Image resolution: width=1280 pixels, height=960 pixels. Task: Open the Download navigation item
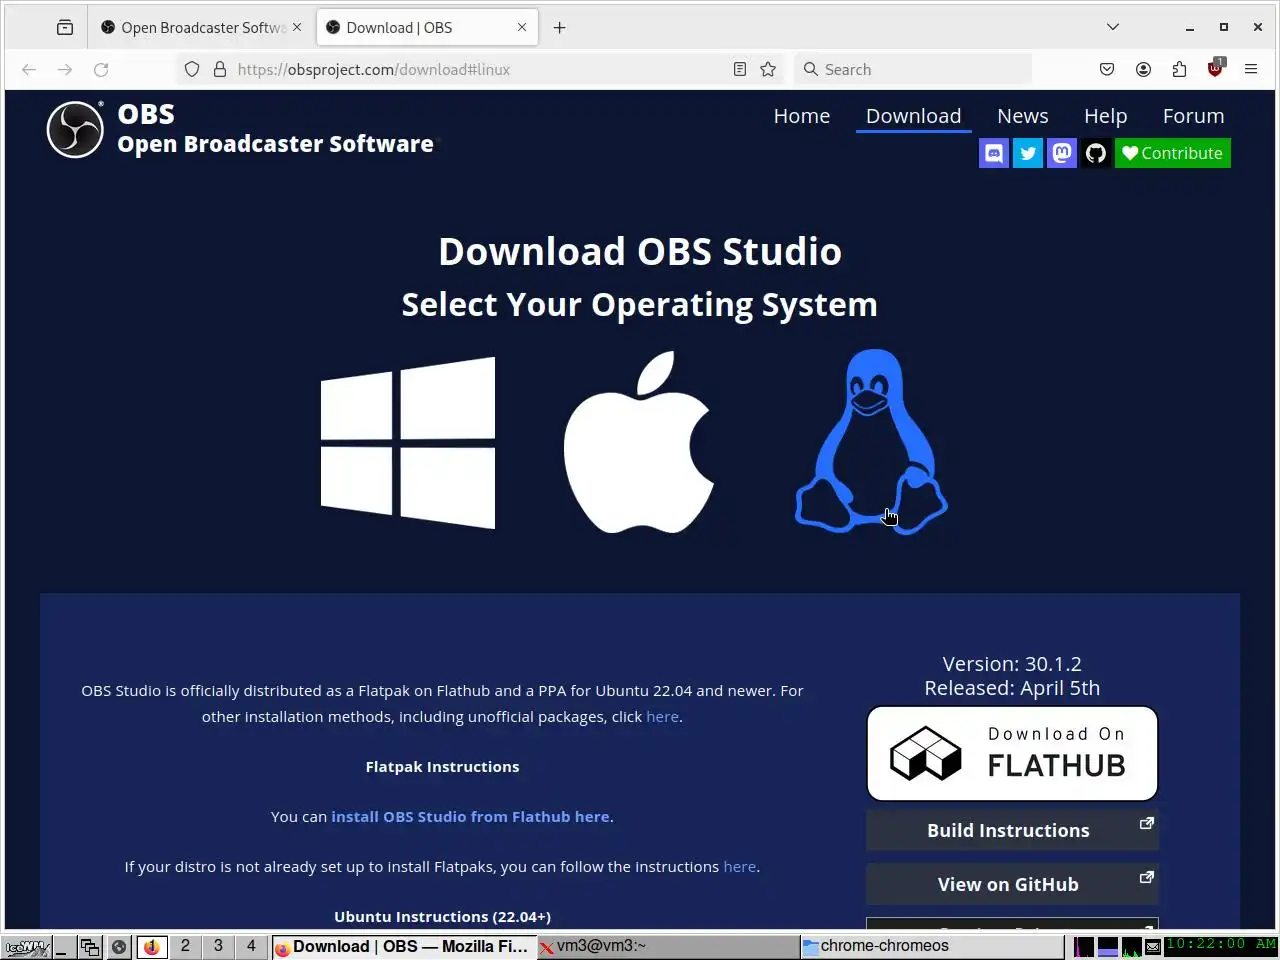914,116
